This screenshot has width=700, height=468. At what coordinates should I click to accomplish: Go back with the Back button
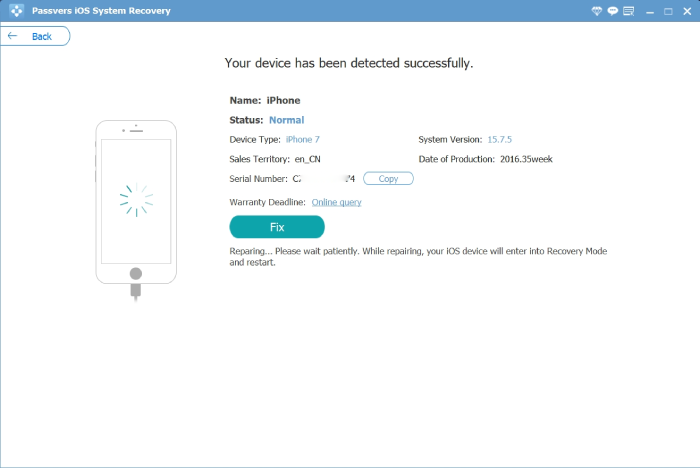(35, 36)
